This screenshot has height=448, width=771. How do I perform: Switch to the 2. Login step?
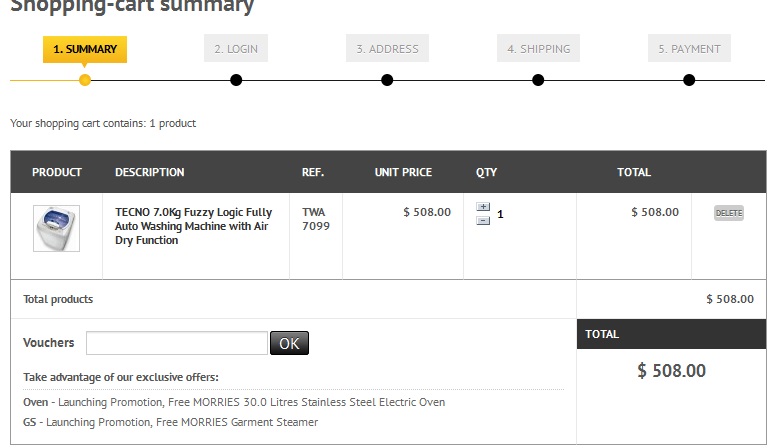236,49
